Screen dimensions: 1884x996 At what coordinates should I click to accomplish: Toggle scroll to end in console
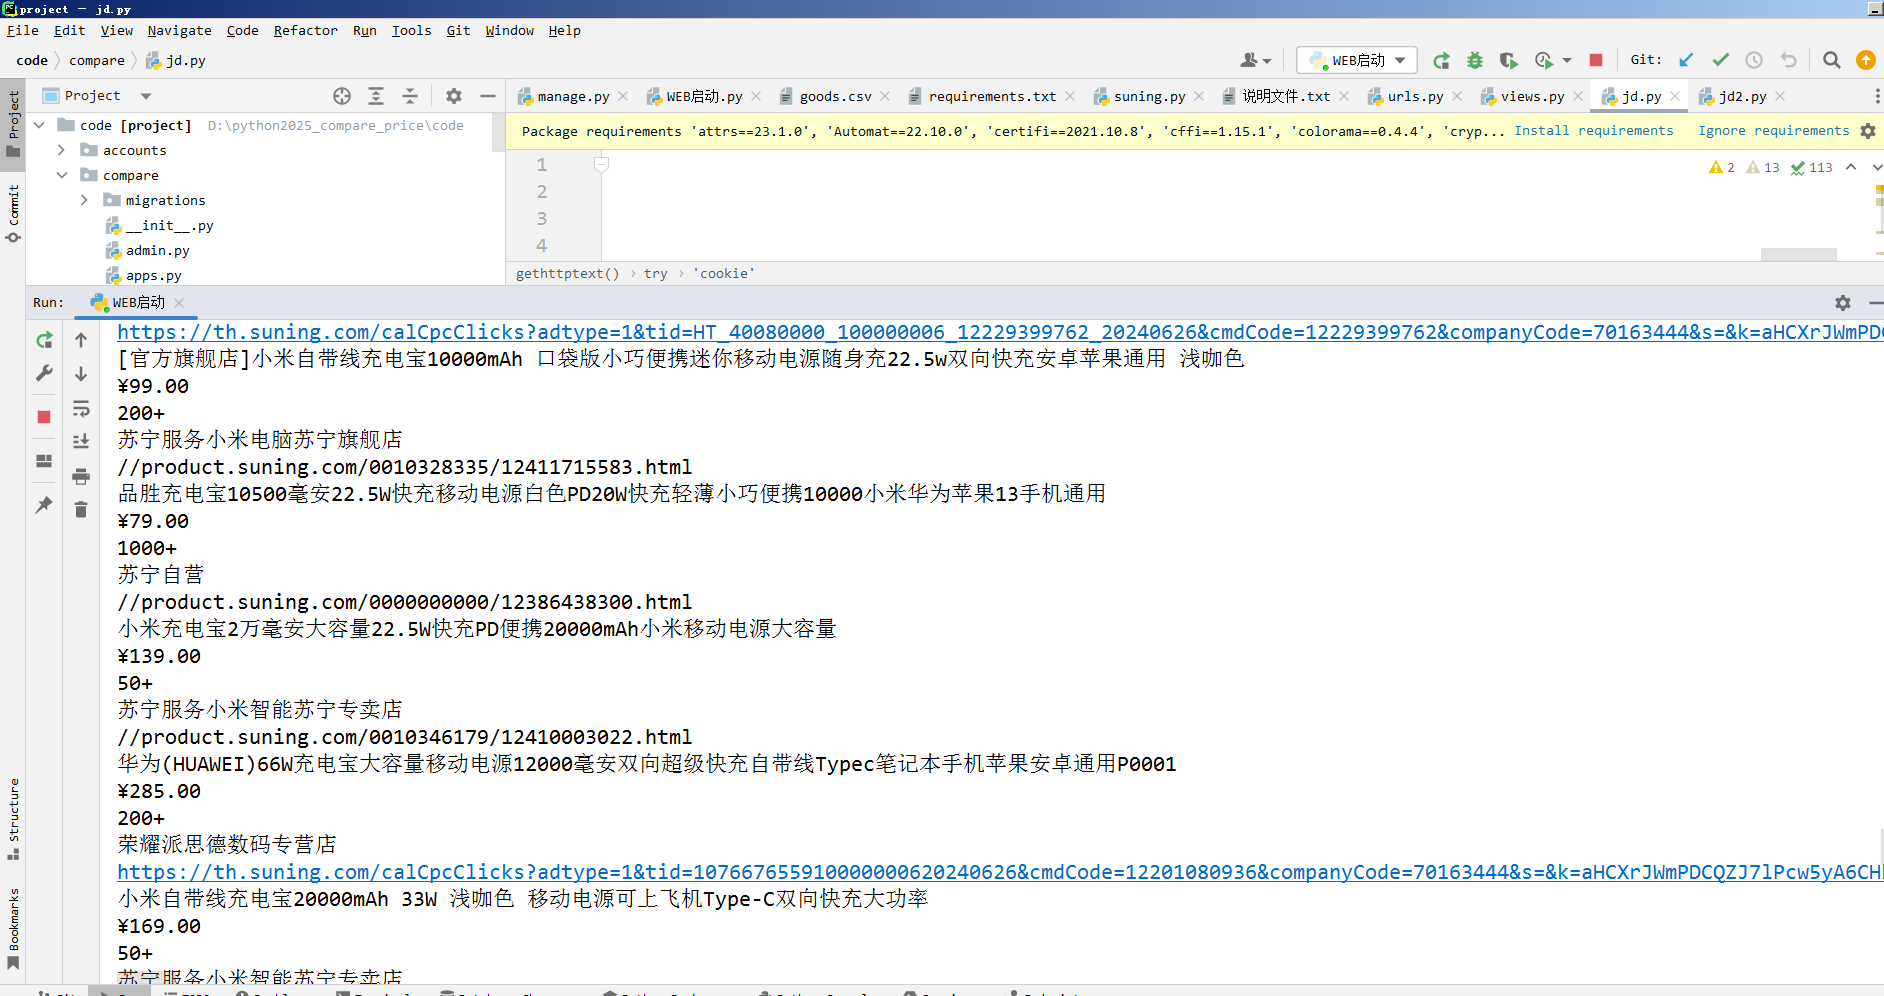pos(81,441)
